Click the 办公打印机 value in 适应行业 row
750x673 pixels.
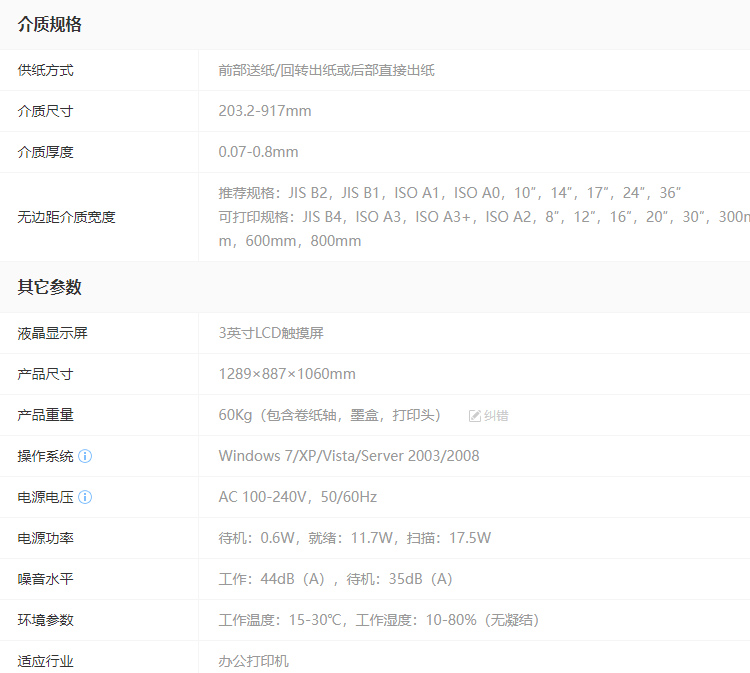pyautogui.click(x=254, y=661)
